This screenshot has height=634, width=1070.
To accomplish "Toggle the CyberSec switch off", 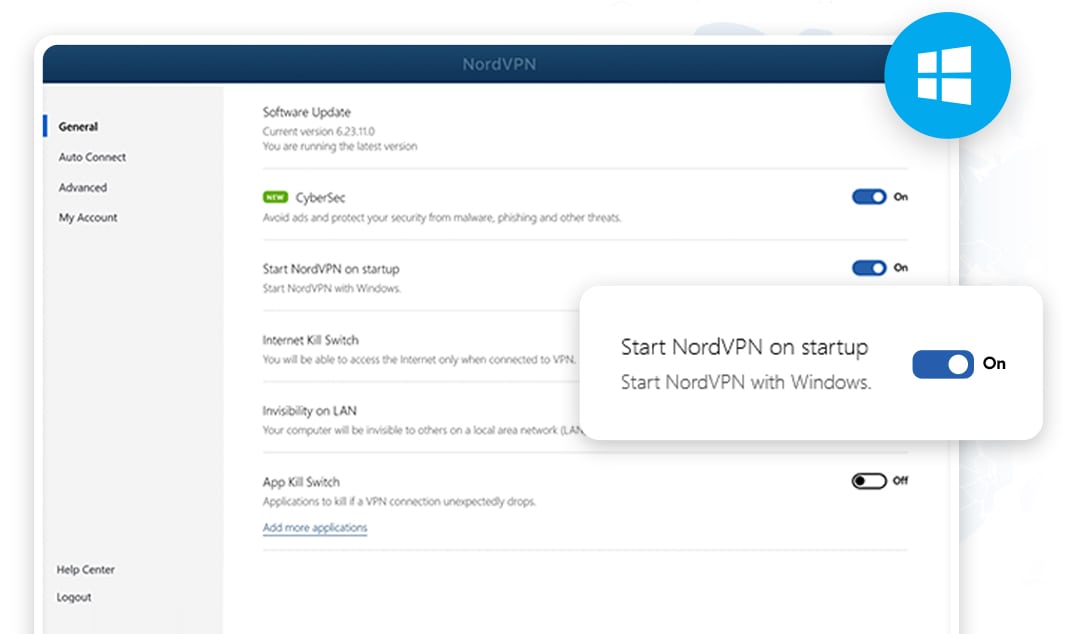I will (869, 197).
